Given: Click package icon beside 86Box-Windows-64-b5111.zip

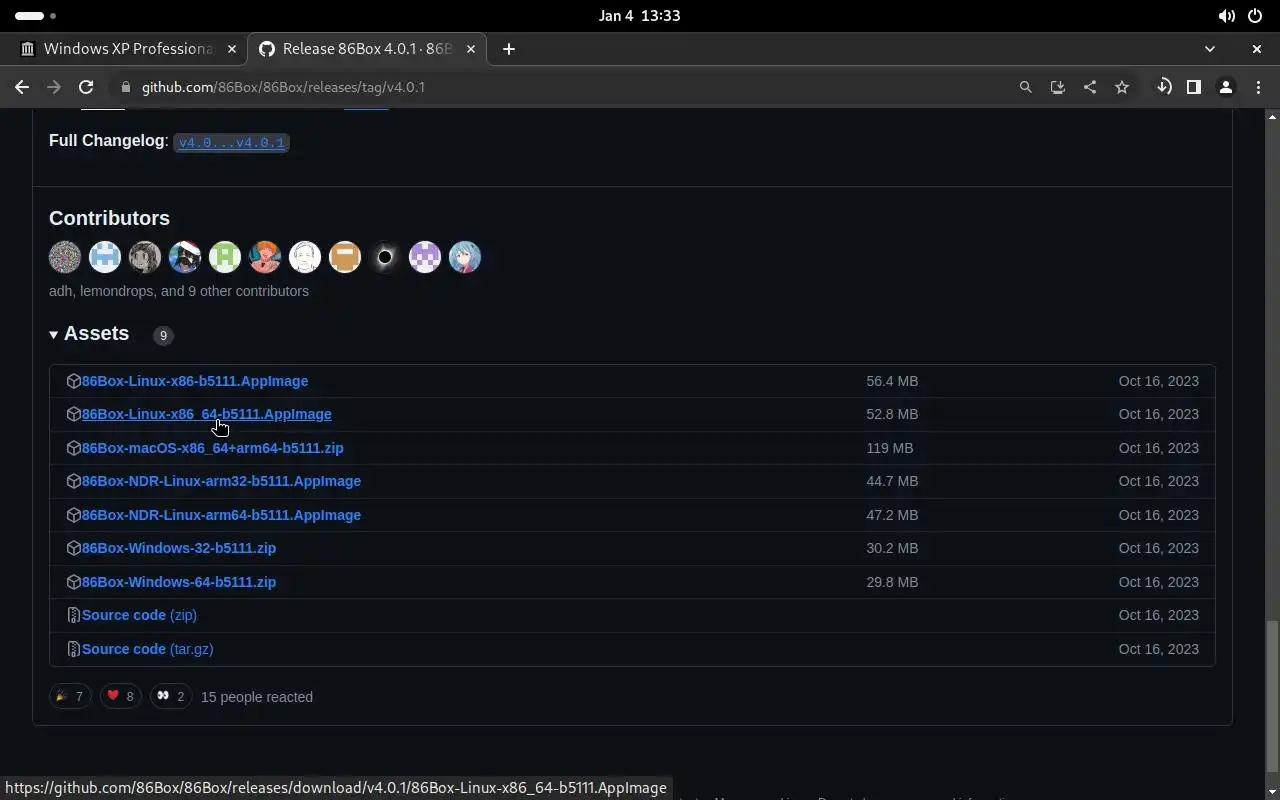Looking at the screenshot, I should tap(73, 582).
